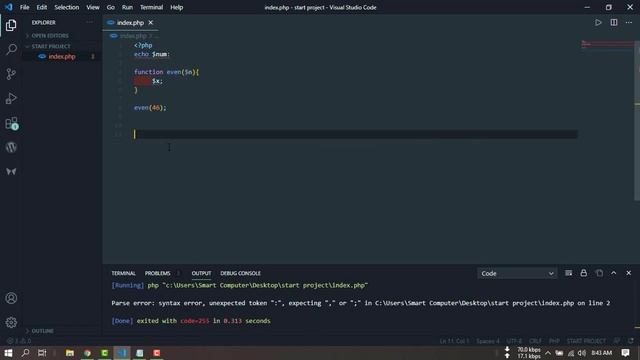Switch to the Terminal panel tab
The image size is (640, 360).
[x=123, y=273]
